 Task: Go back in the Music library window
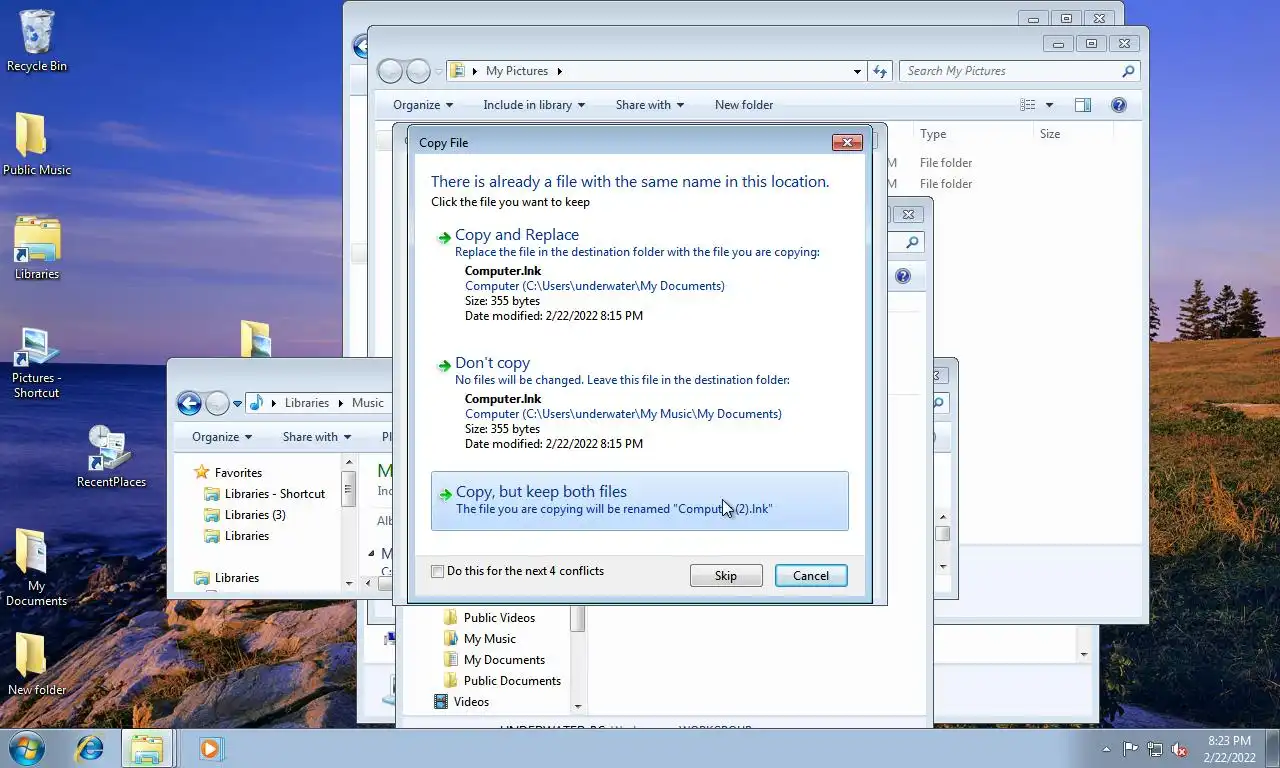pyautogui.click(x=189, y=403)
